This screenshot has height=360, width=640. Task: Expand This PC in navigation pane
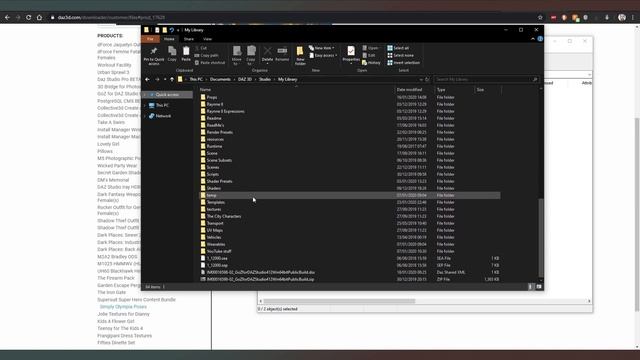(145, 105)
